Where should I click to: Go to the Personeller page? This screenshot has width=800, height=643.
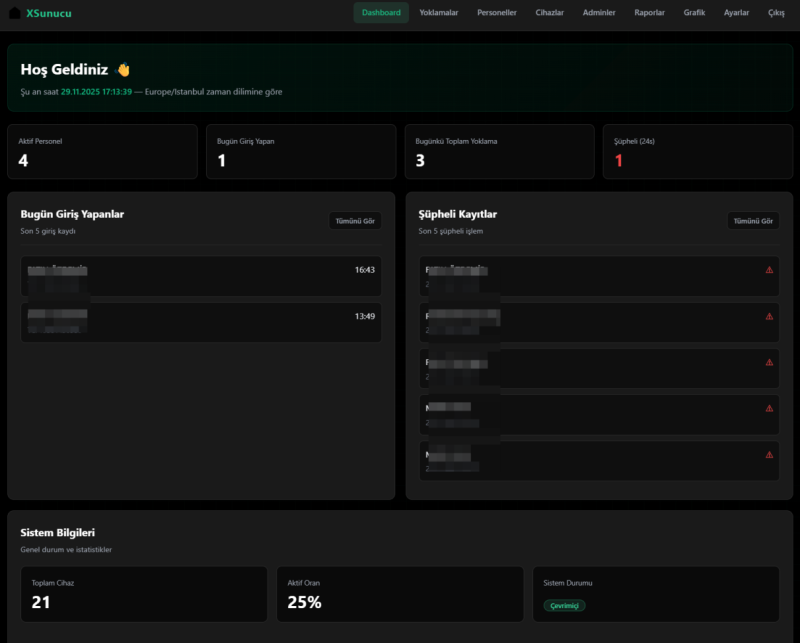pyautogui.click(x=497, y=13)
